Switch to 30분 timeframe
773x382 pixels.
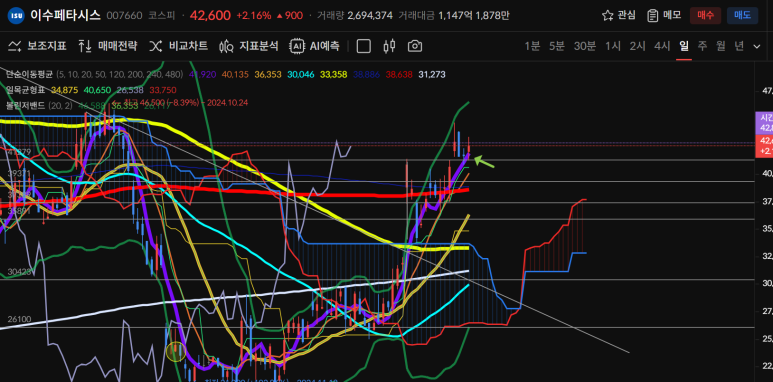(x=585, y=46)
